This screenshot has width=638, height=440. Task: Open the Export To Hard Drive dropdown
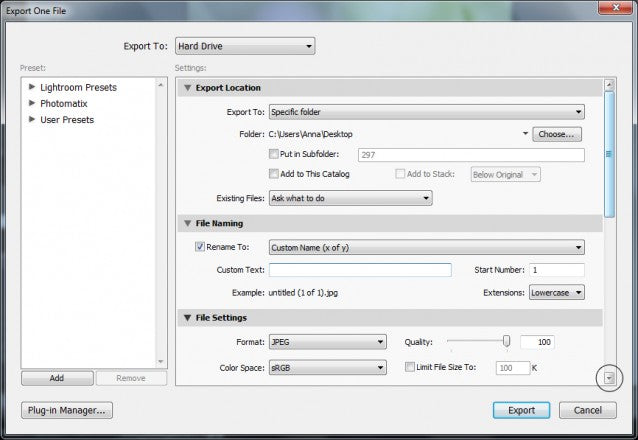click(244, 45)
